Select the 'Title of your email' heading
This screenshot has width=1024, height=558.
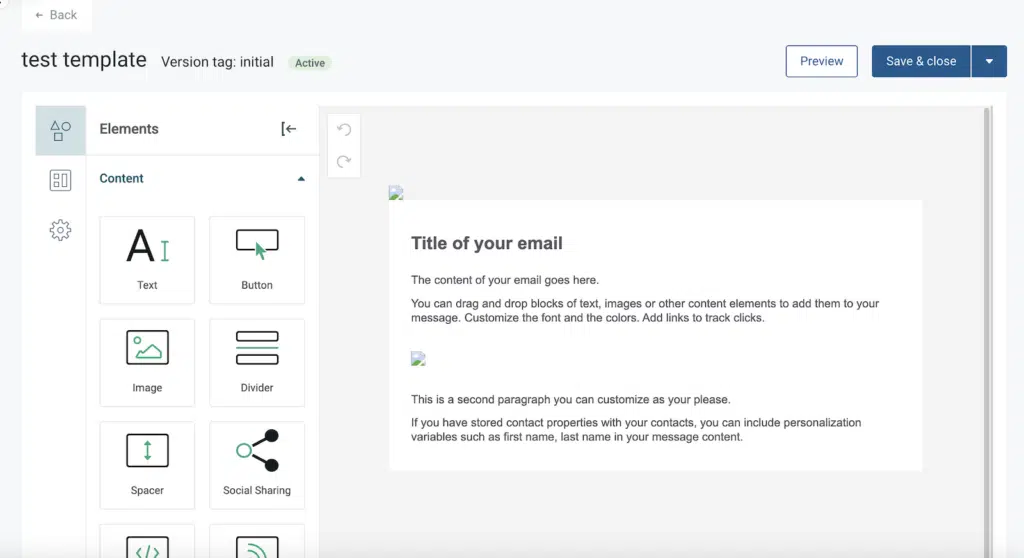point(487,243)
